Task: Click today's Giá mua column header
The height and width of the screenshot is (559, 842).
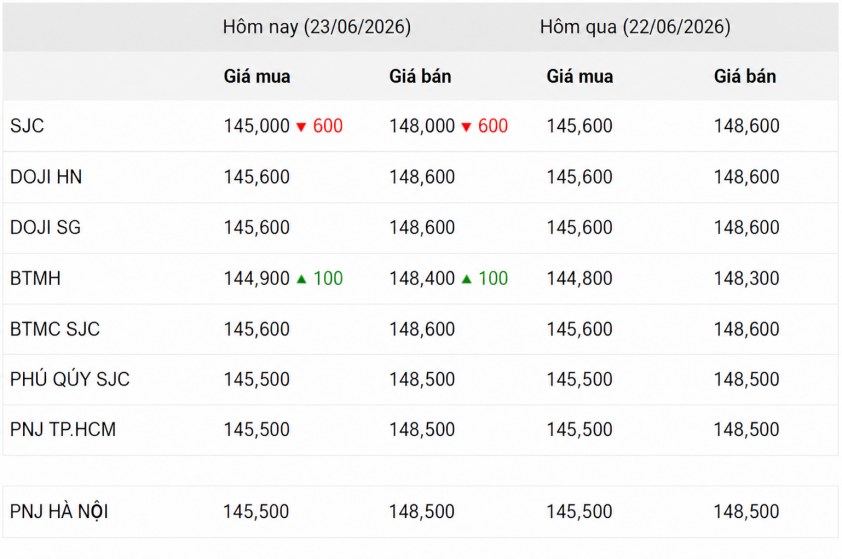Action: tap(257, 76)
